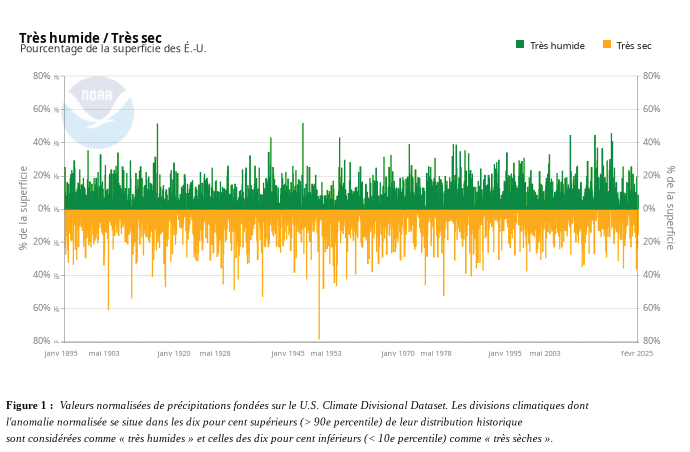690x452 pixels.
Task: Click the top 80% label on left axis
Action: (41, 76)
